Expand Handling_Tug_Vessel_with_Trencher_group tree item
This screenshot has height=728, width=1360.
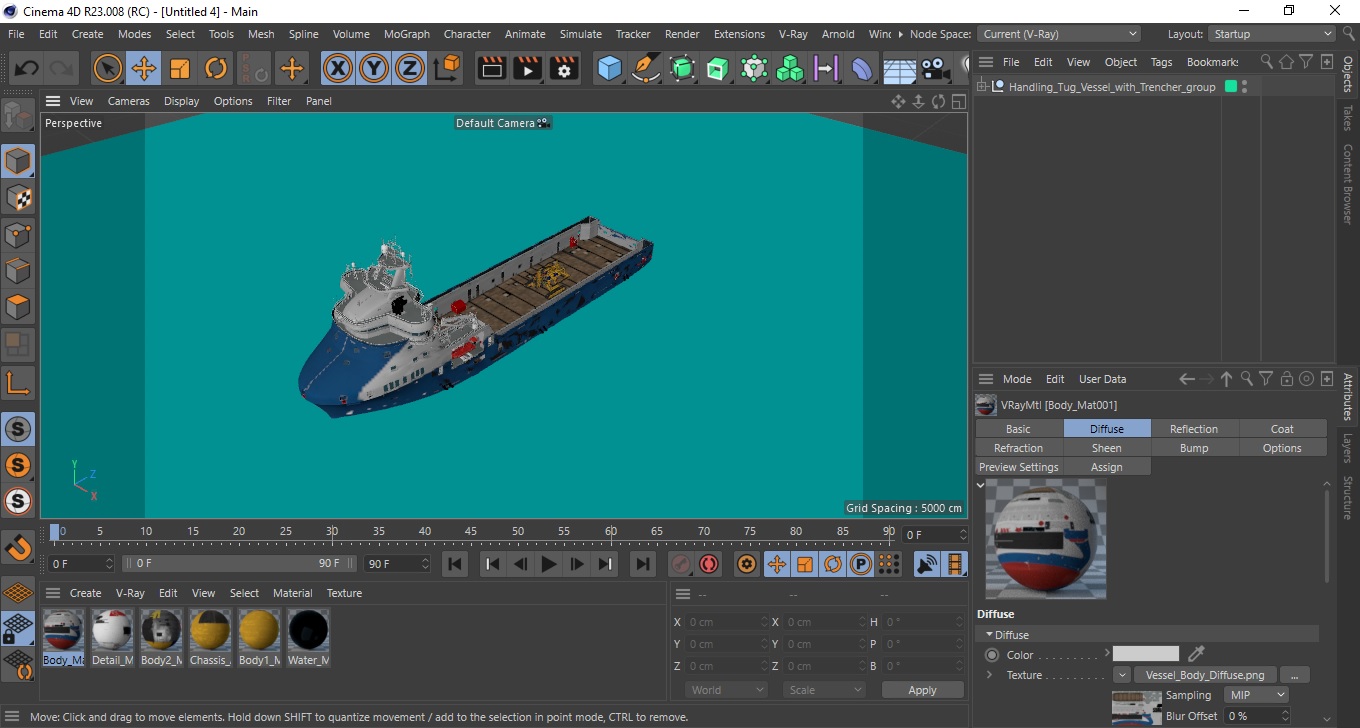(982, 87)
